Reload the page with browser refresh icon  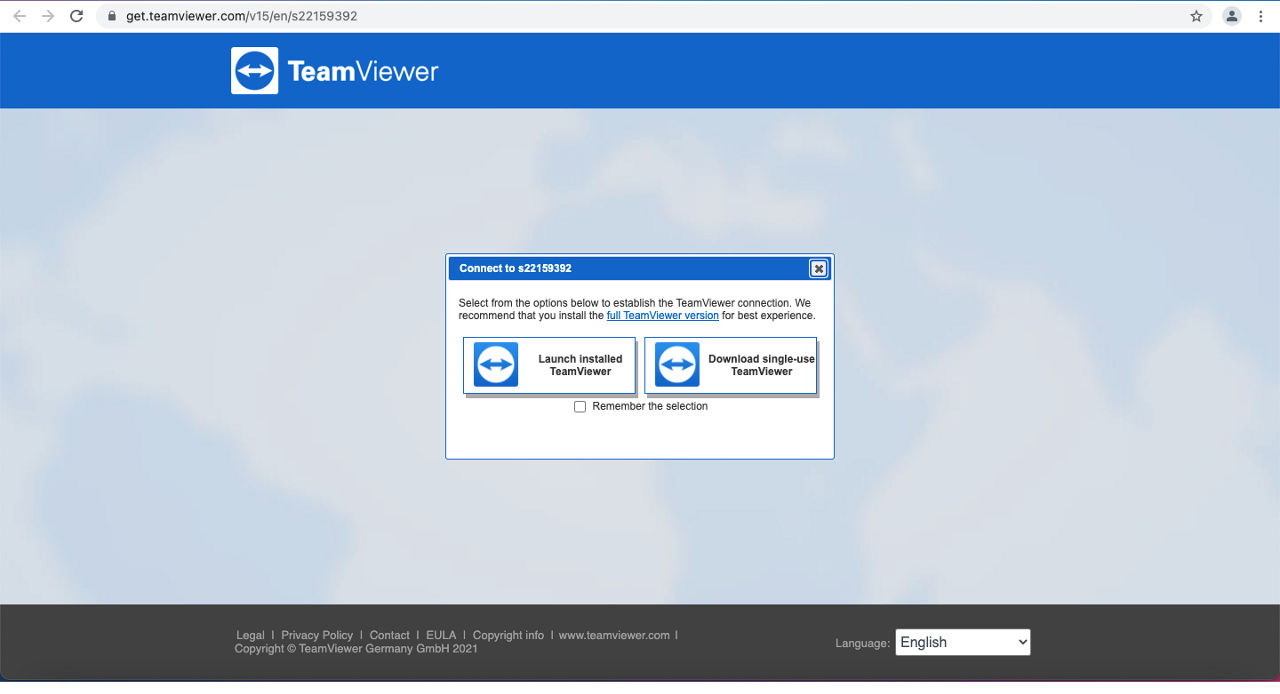pos(76,16)
